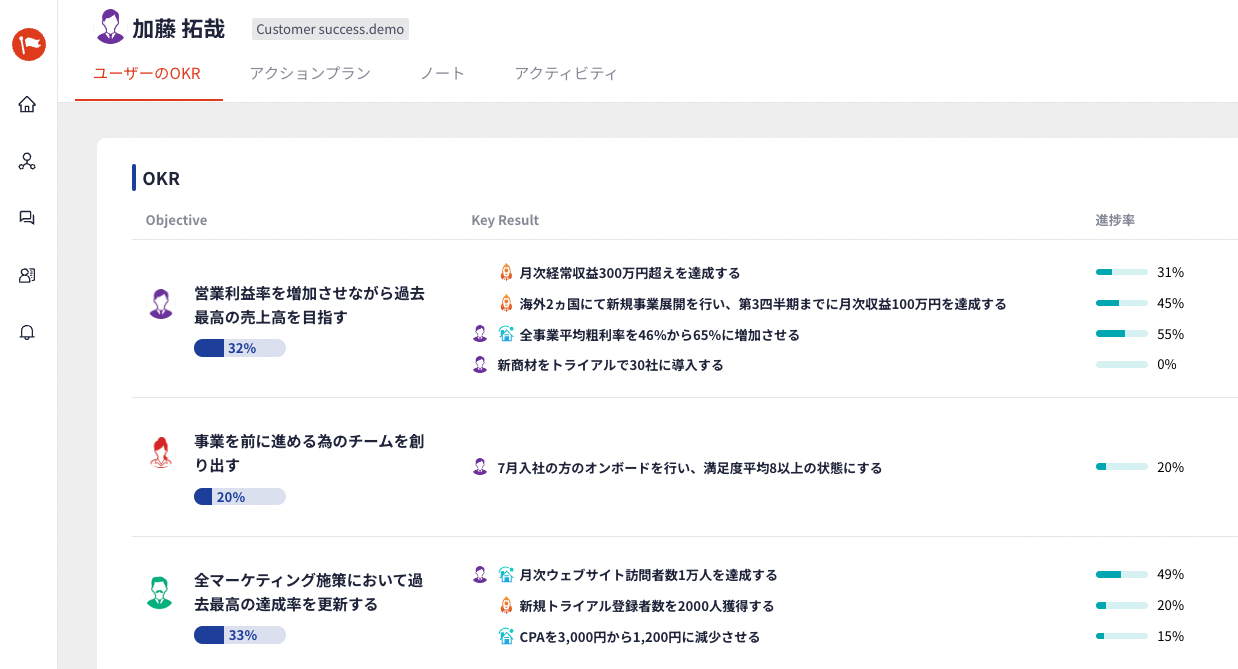
Task: Open the chat messages sidebar icon
Action: tap(28, 218)
